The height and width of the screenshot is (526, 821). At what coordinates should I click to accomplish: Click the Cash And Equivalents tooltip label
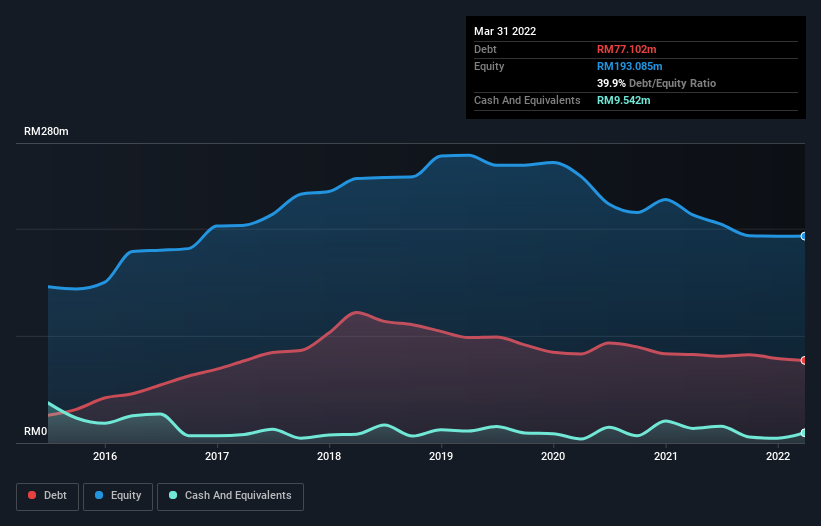[x=527, y=100]
